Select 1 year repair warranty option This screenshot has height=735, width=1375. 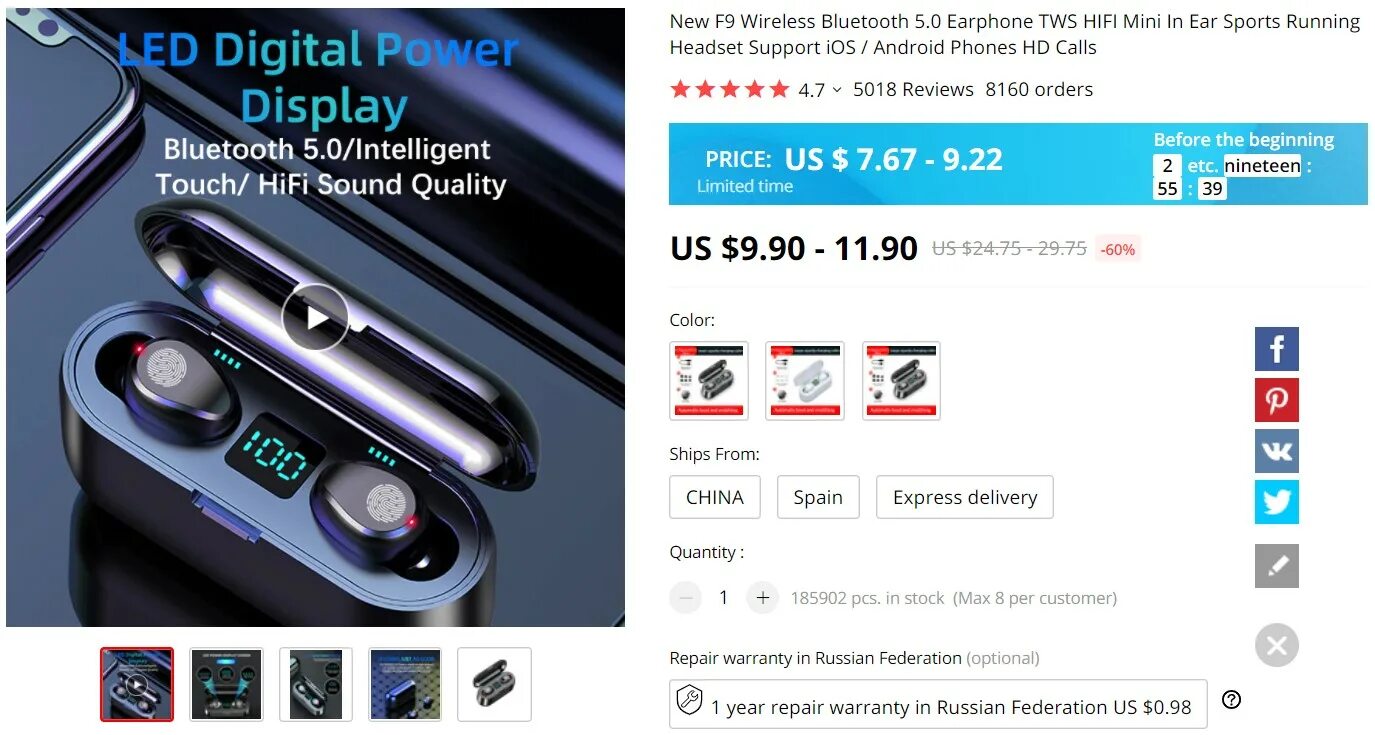click(x=938, y=704)
